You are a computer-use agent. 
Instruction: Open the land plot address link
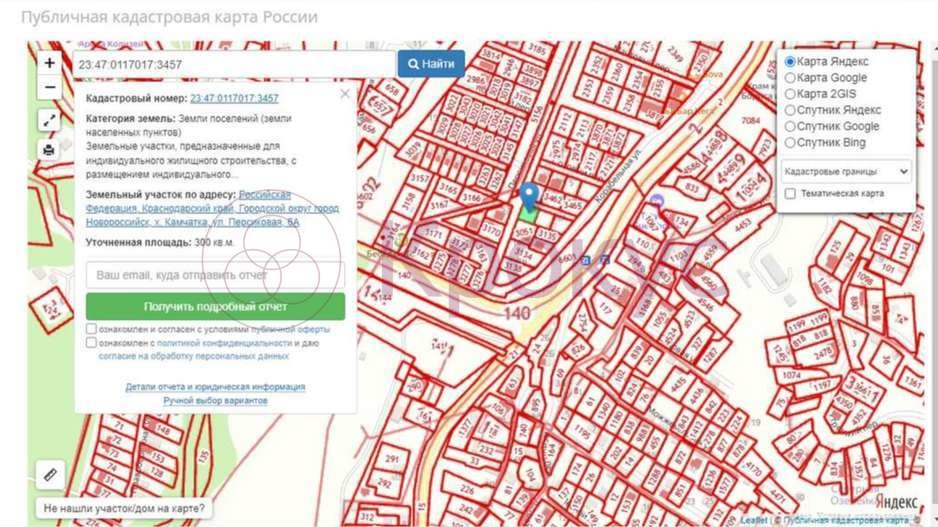coord(212,208)
